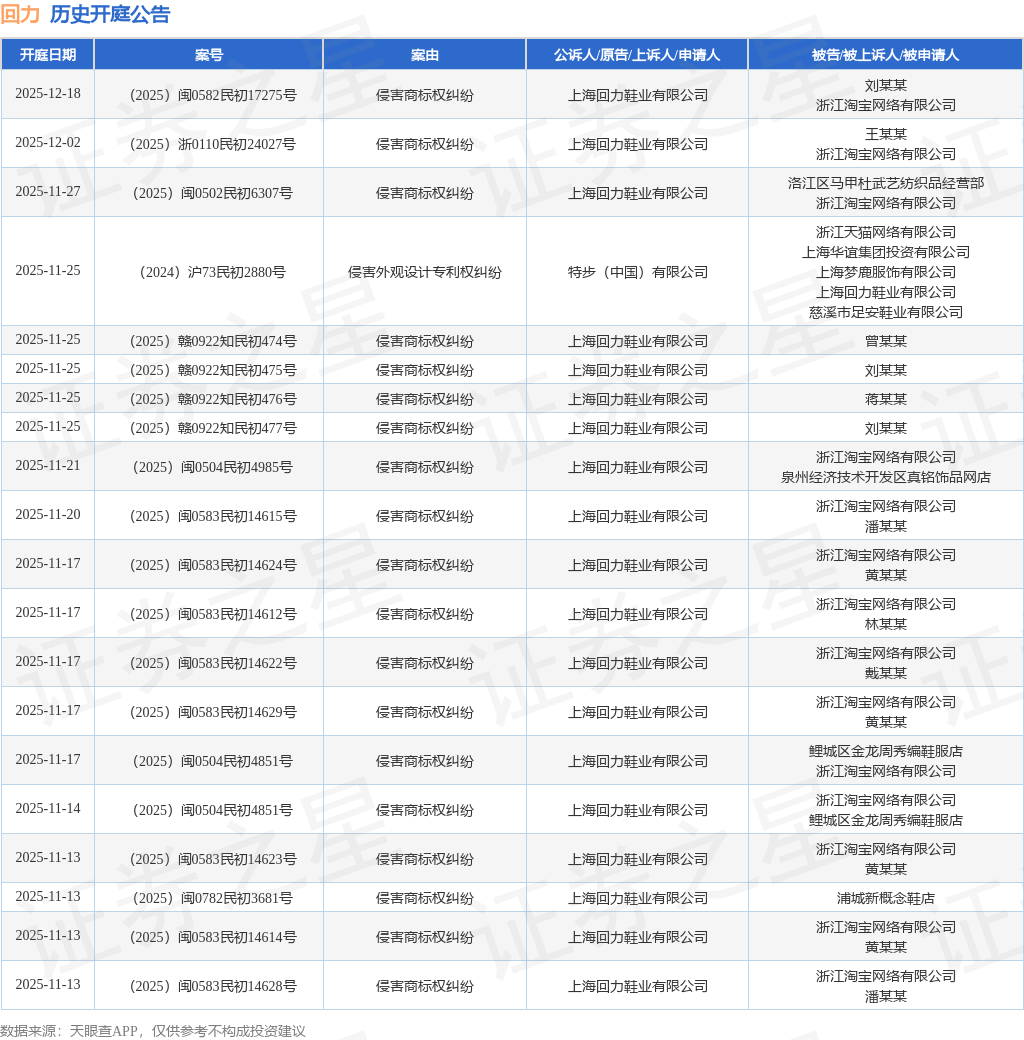Click defendant 戴某某
Image resolution: width=1024 pixels, height=1040 pixels.
click(x=885, y=673)
